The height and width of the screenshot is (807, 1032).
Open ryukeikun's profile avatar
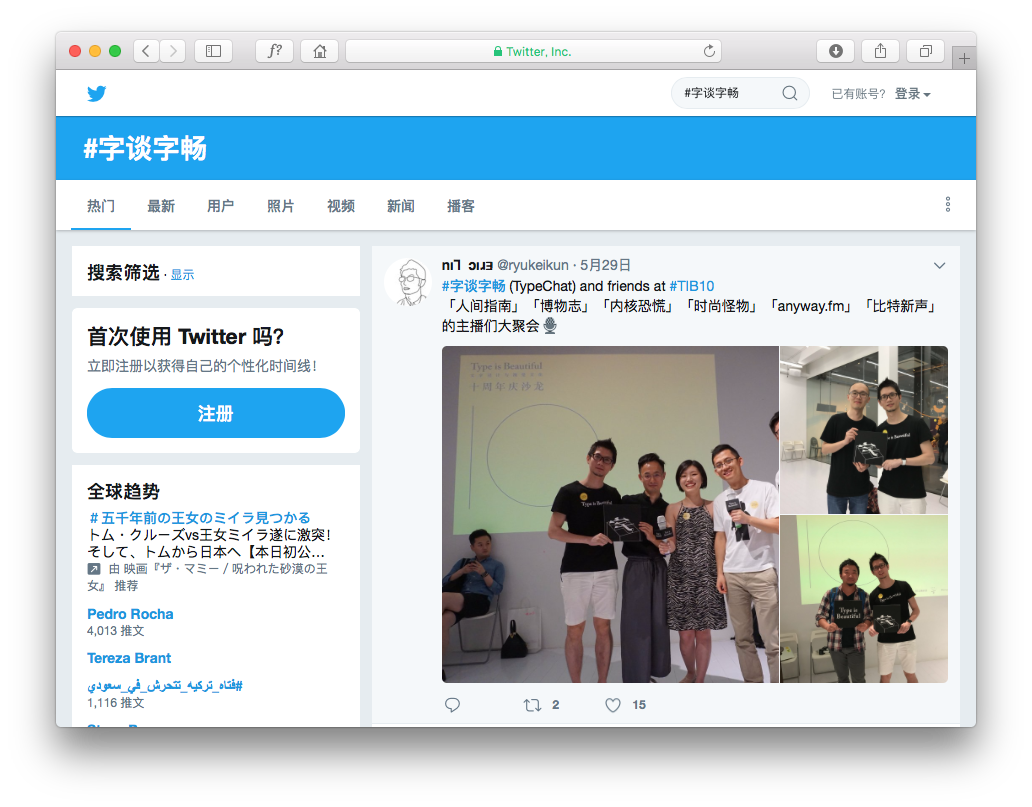tap(409, 282)
